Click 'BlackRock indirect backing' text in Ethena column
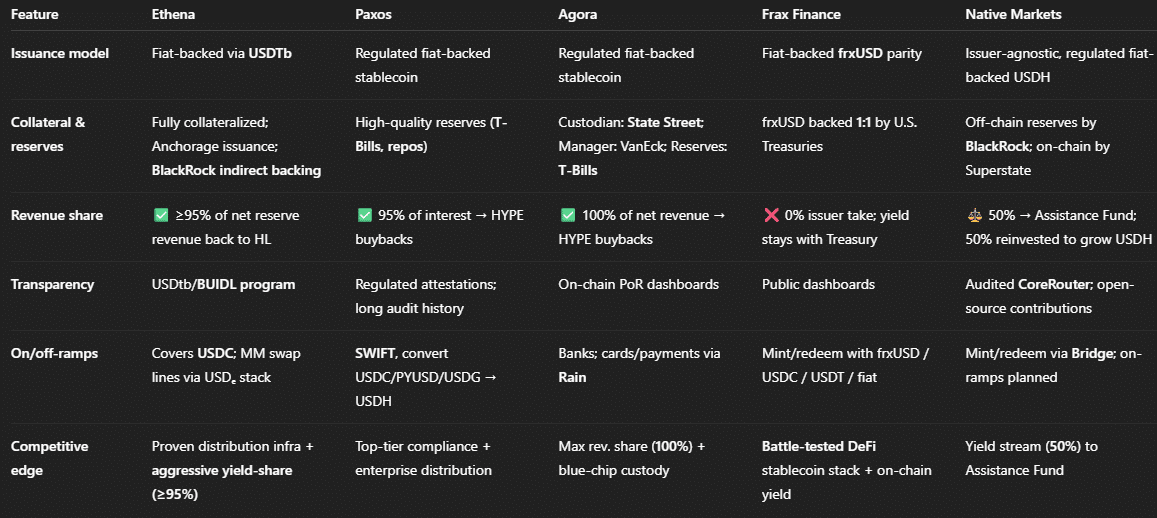1157x518 pixels. pyautogui.click(x=236, y=170)
